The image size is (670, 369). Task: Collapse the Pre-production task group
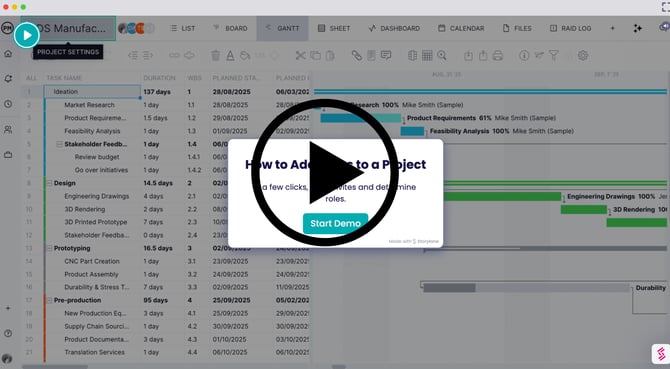pos(49,300)
